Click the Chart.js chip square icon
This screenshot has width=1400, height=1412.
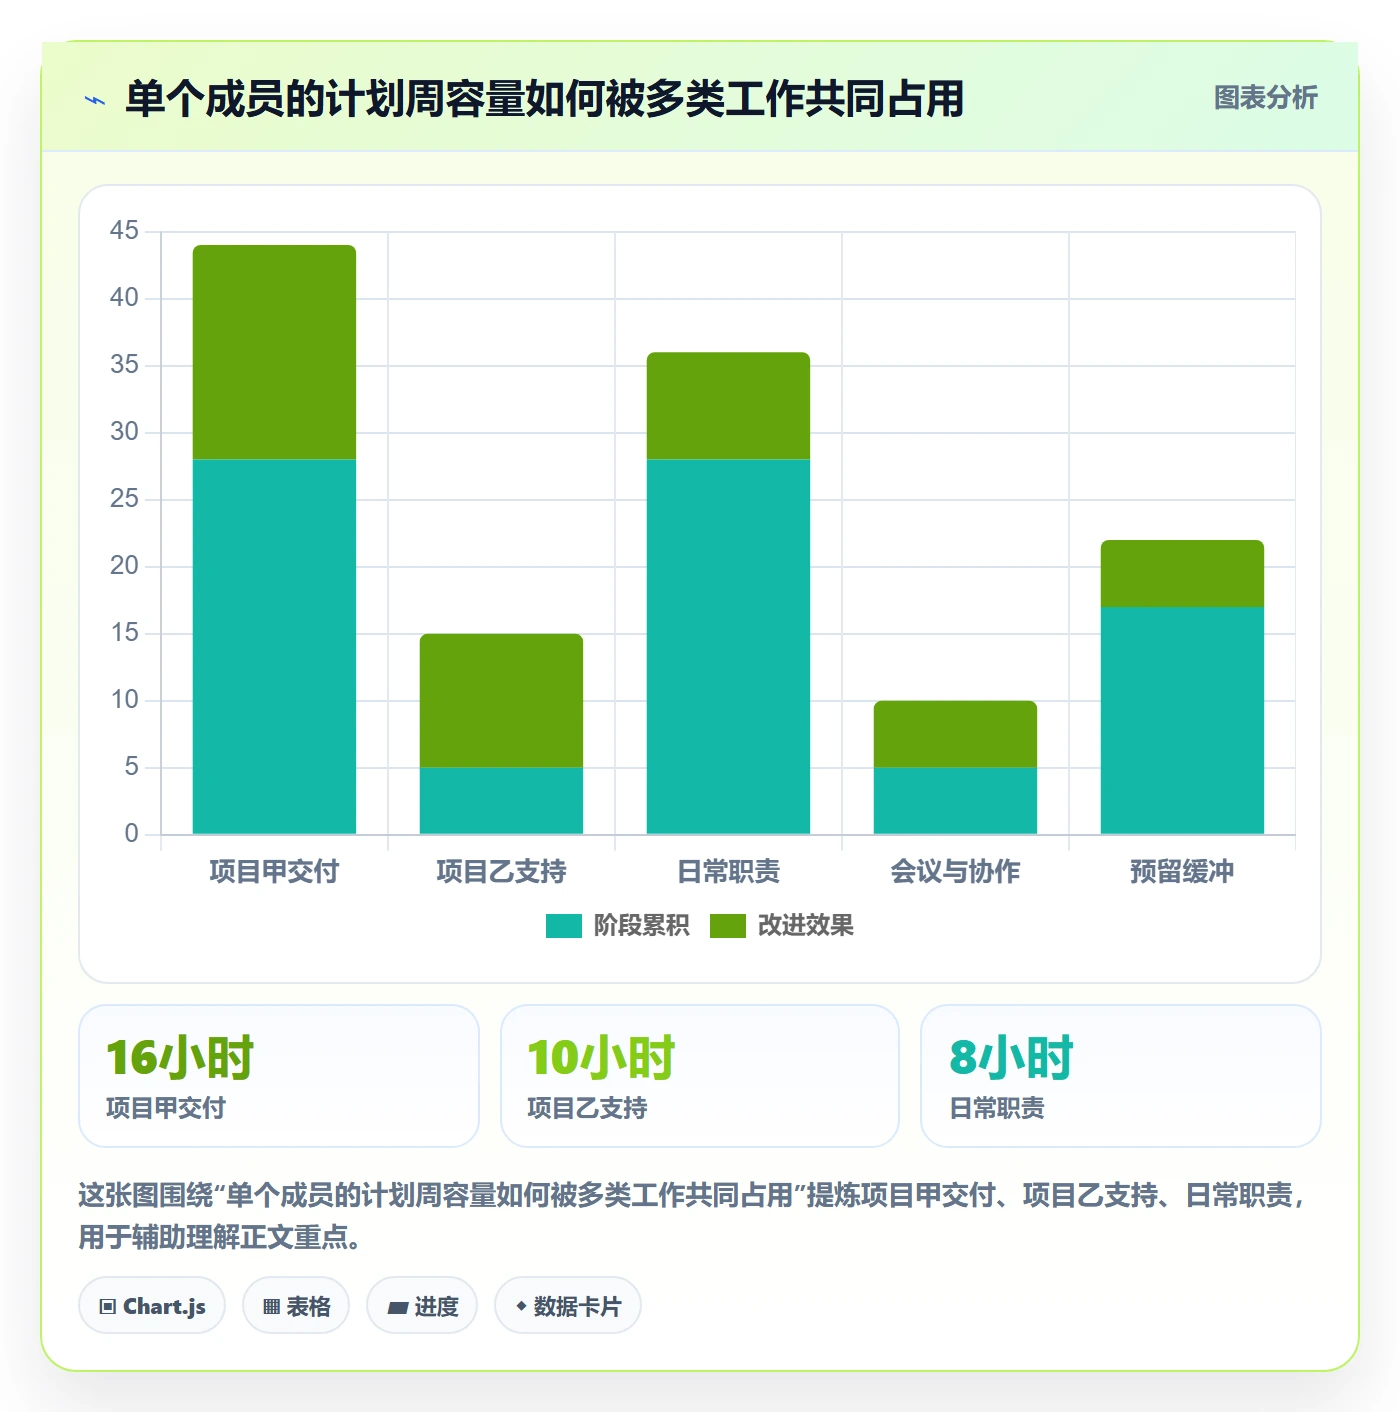pos(108,1307)
